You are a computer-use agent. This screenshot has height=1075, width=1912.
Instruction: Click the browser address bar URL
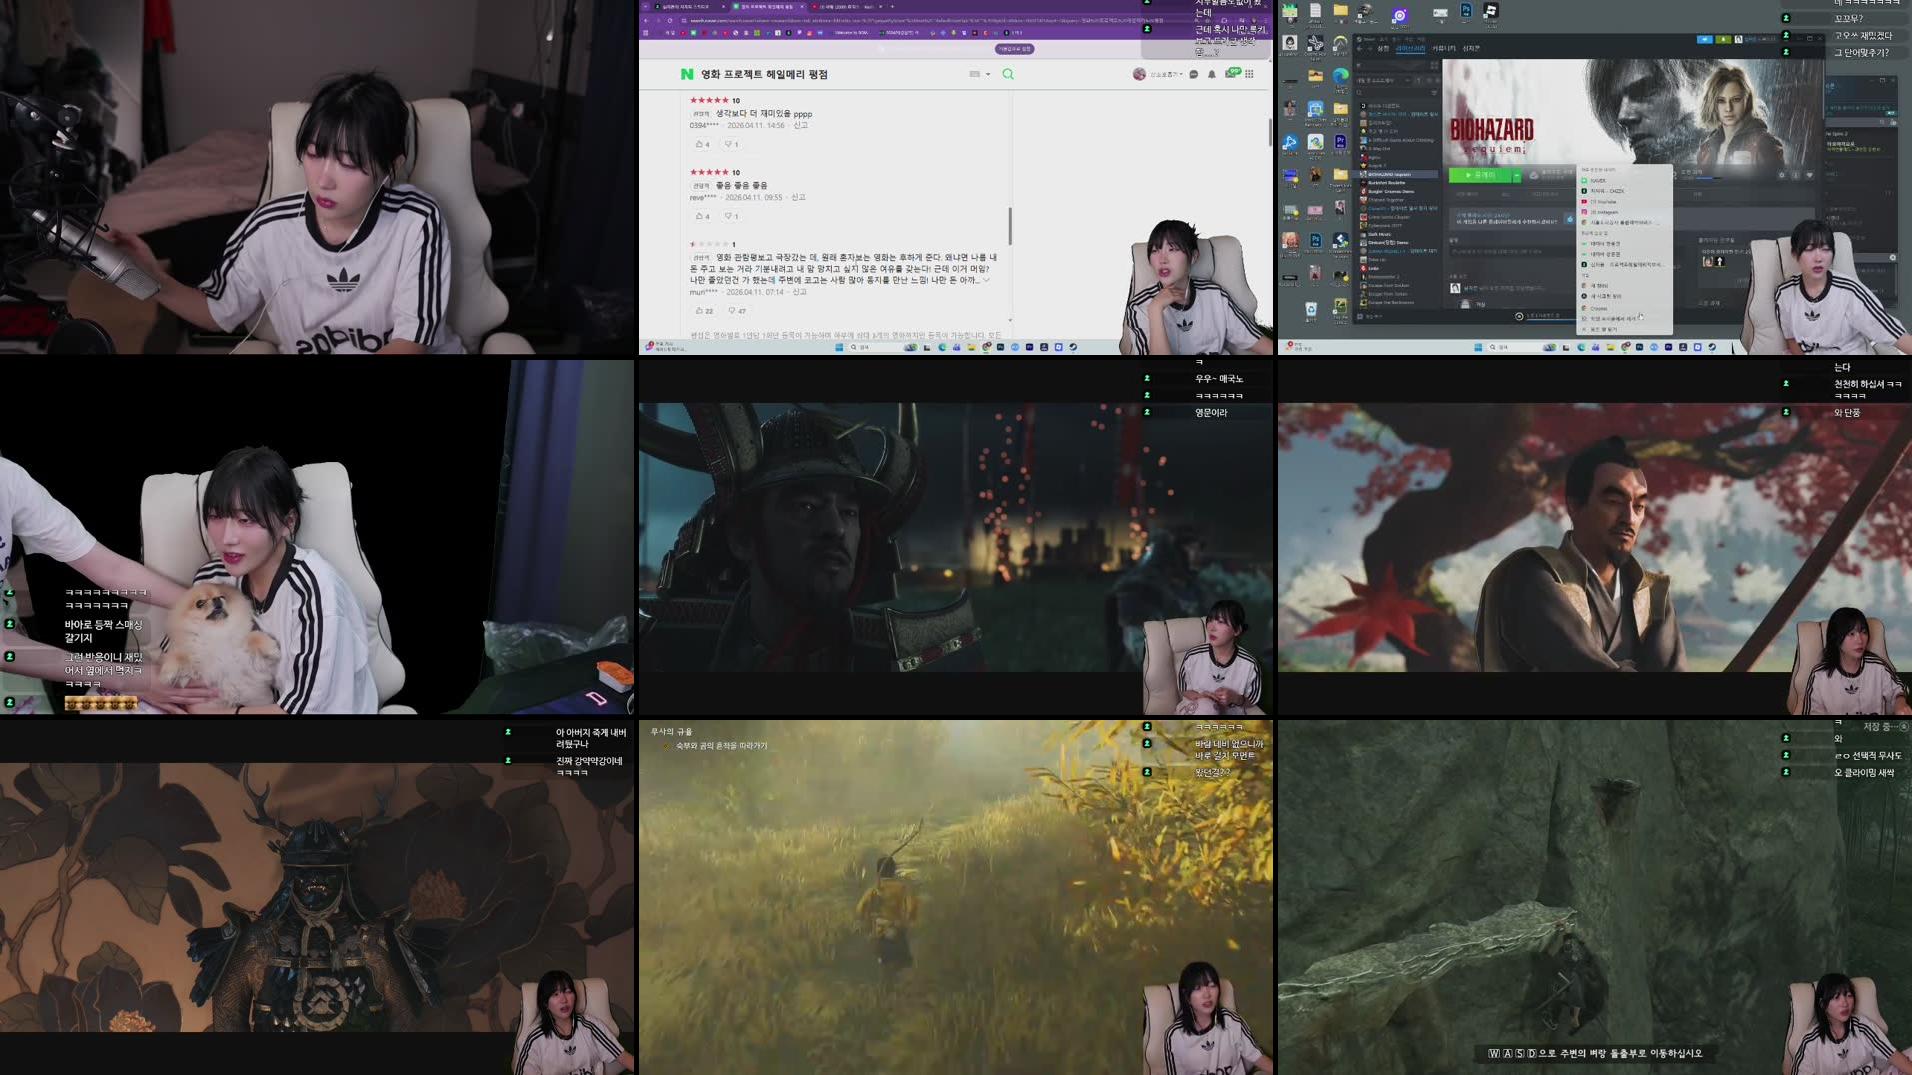click(x=925, y=20)
